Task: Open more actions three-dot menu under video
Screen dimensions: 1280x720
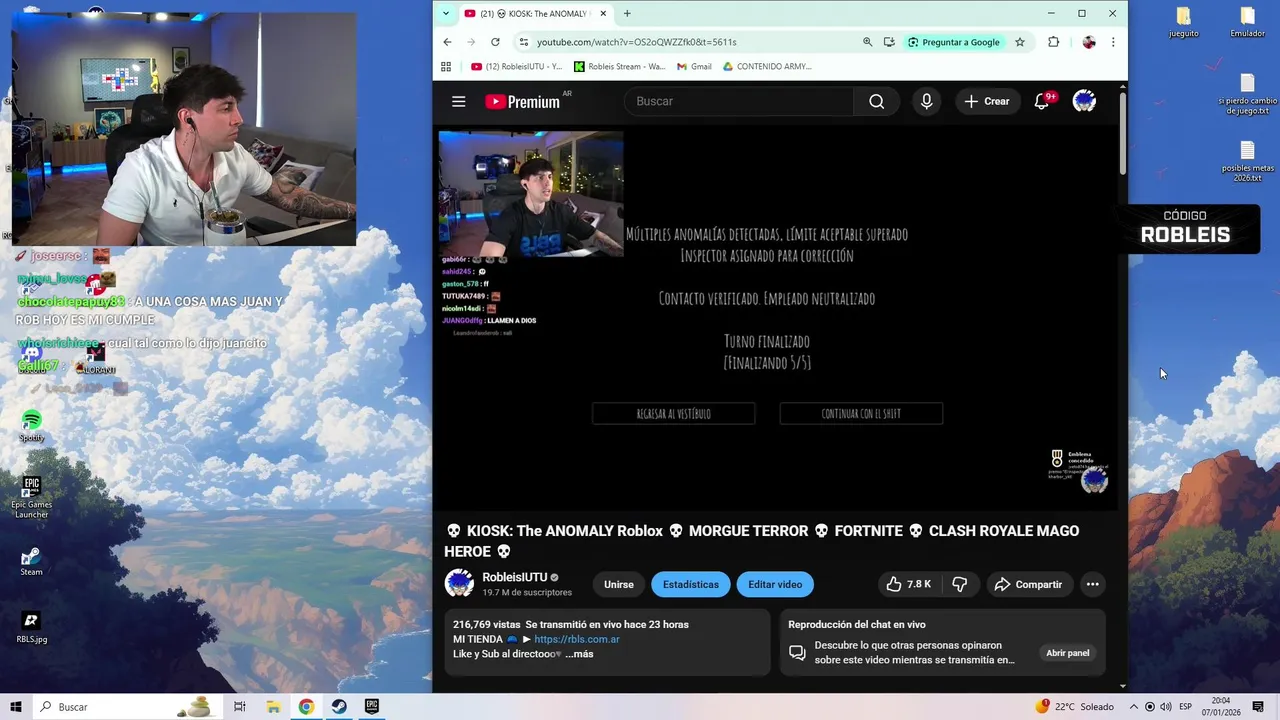Action: pos(1092,584)
